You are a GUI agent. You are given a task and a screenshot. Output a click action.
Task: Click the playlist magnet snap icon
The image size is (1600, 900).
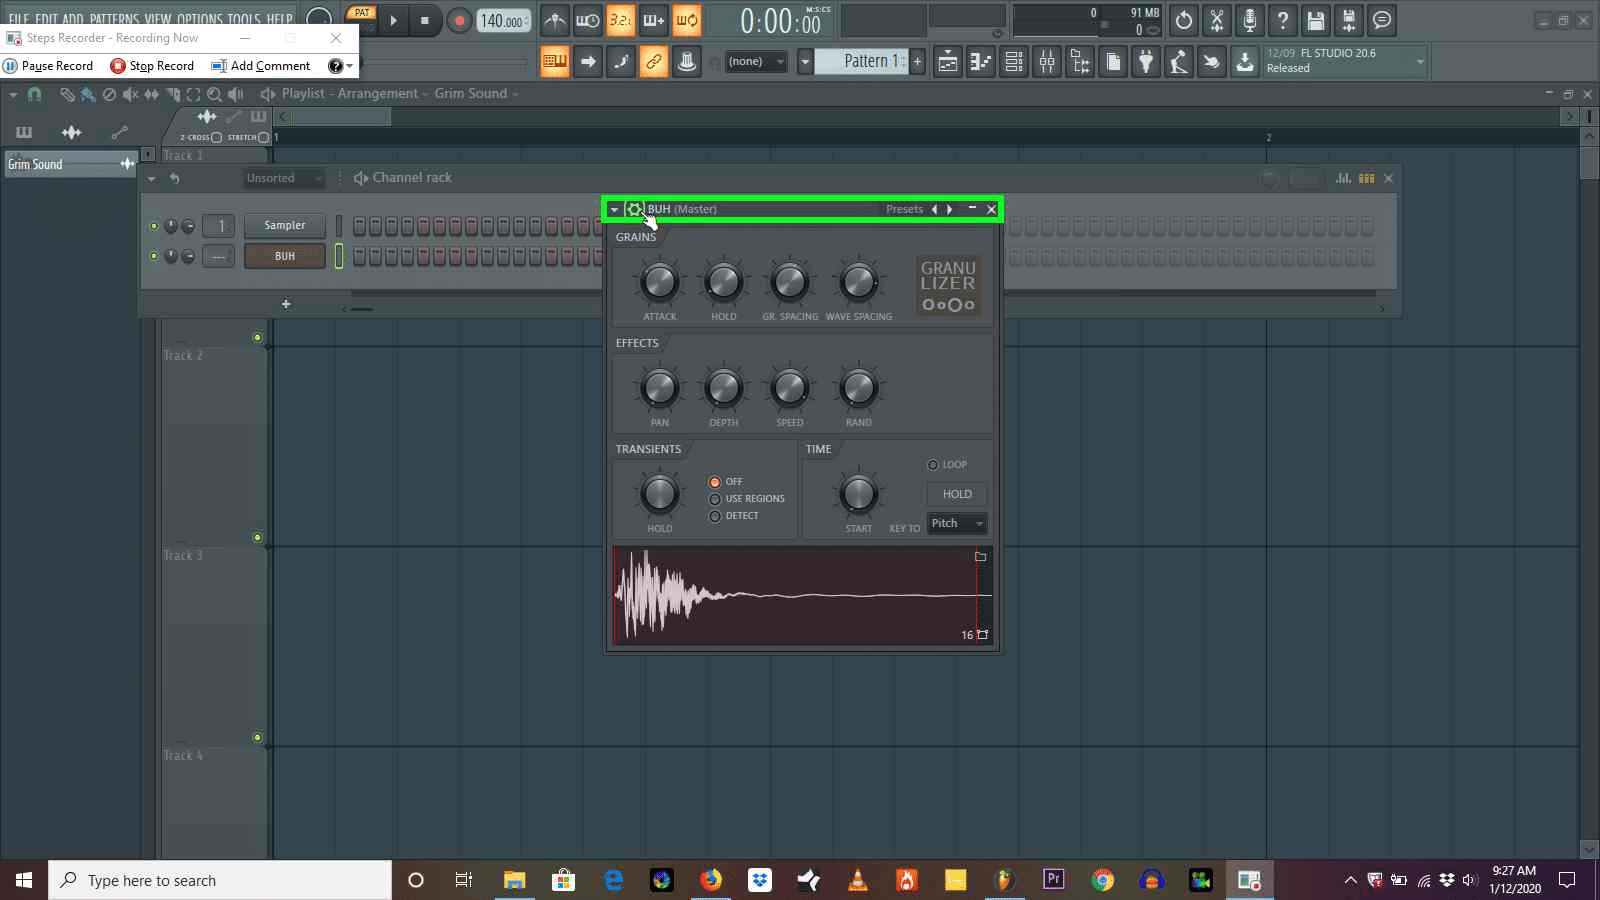tap(35, 94)
